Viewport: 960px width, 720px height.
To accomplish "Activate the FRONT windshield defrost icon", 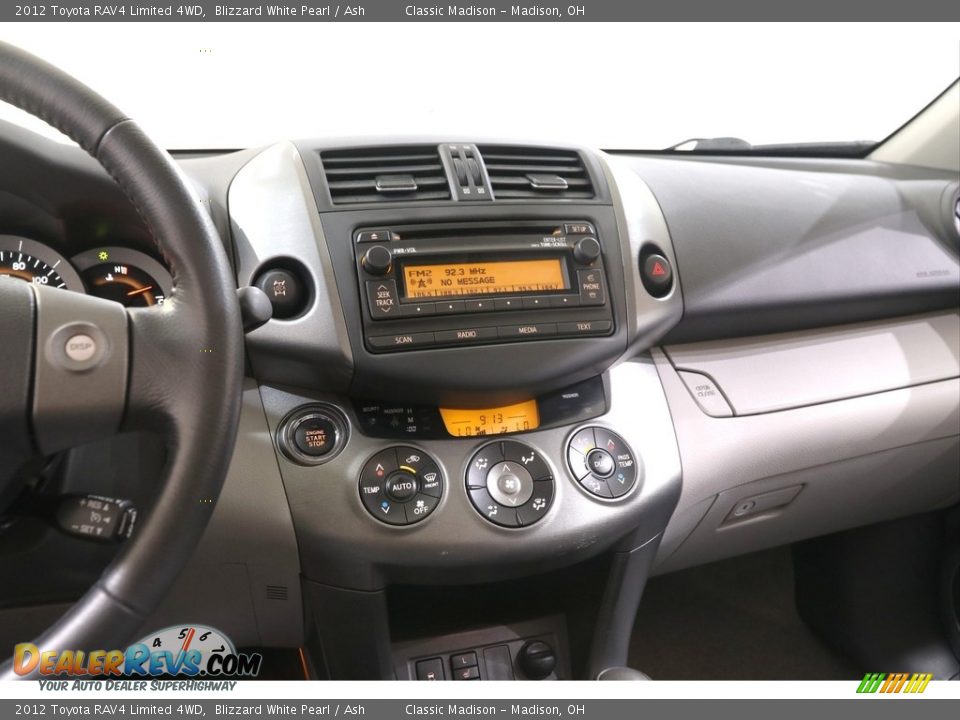I will coord(431,478).
